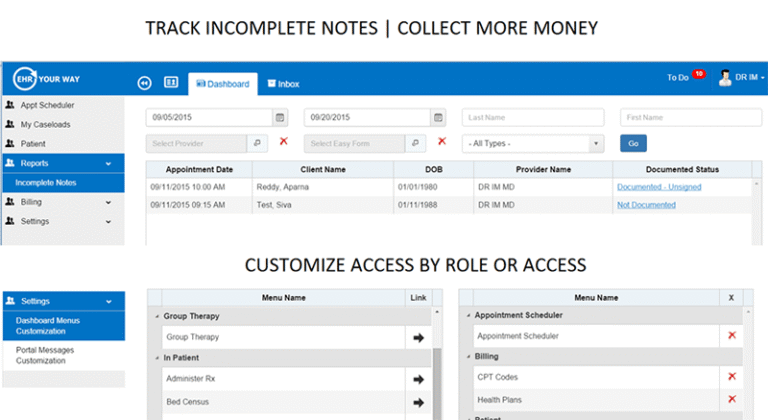The height and width of the screenshot is (420, 768).
Task: Clear the selected provider with red X
Action: coord(284,141)
